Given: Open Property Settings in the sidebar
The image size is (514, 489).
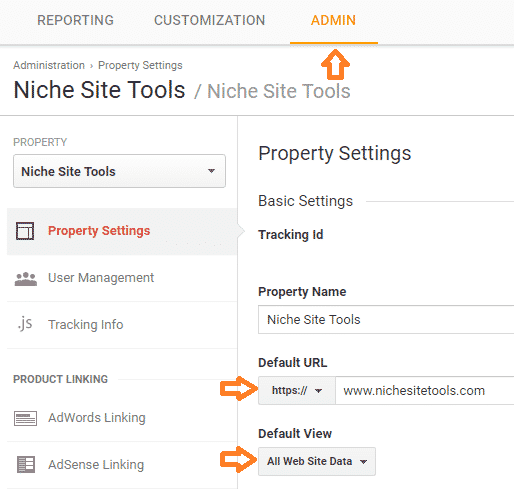Looking at the screenshot, I should coord(122,231).
